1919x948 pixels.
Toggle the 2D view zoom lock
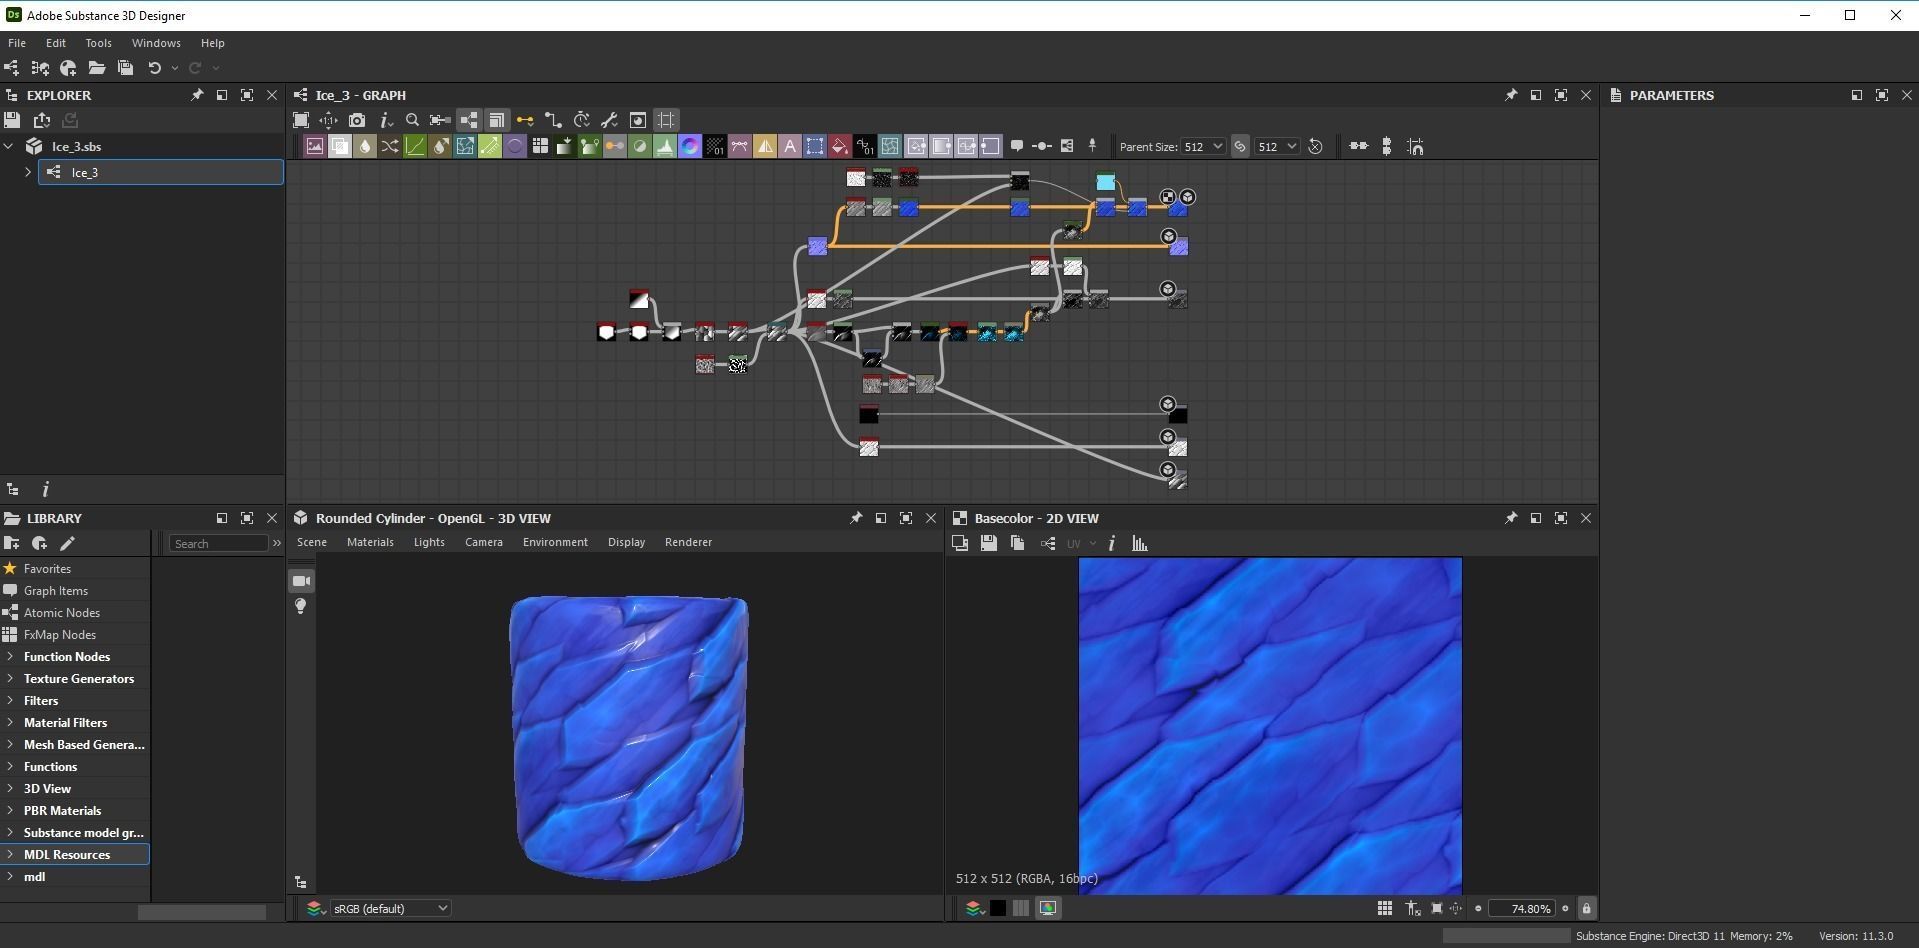1586,908
